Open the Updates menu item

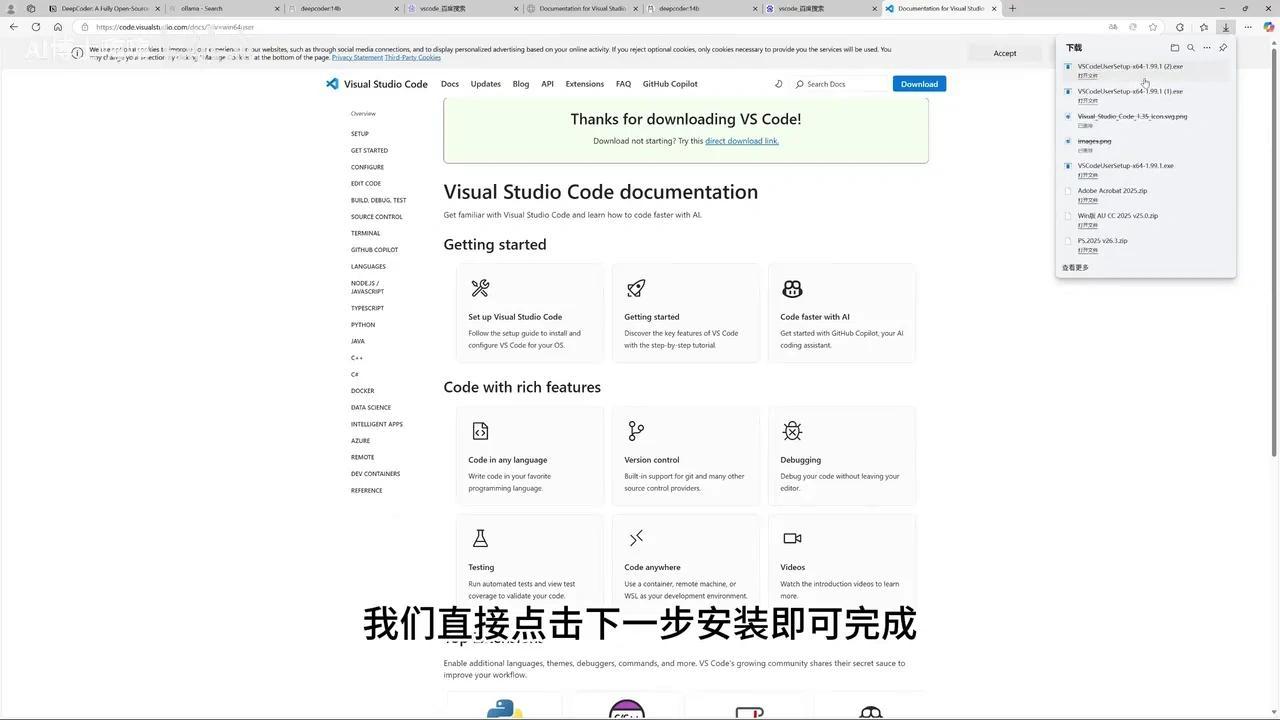pos(486,84)
